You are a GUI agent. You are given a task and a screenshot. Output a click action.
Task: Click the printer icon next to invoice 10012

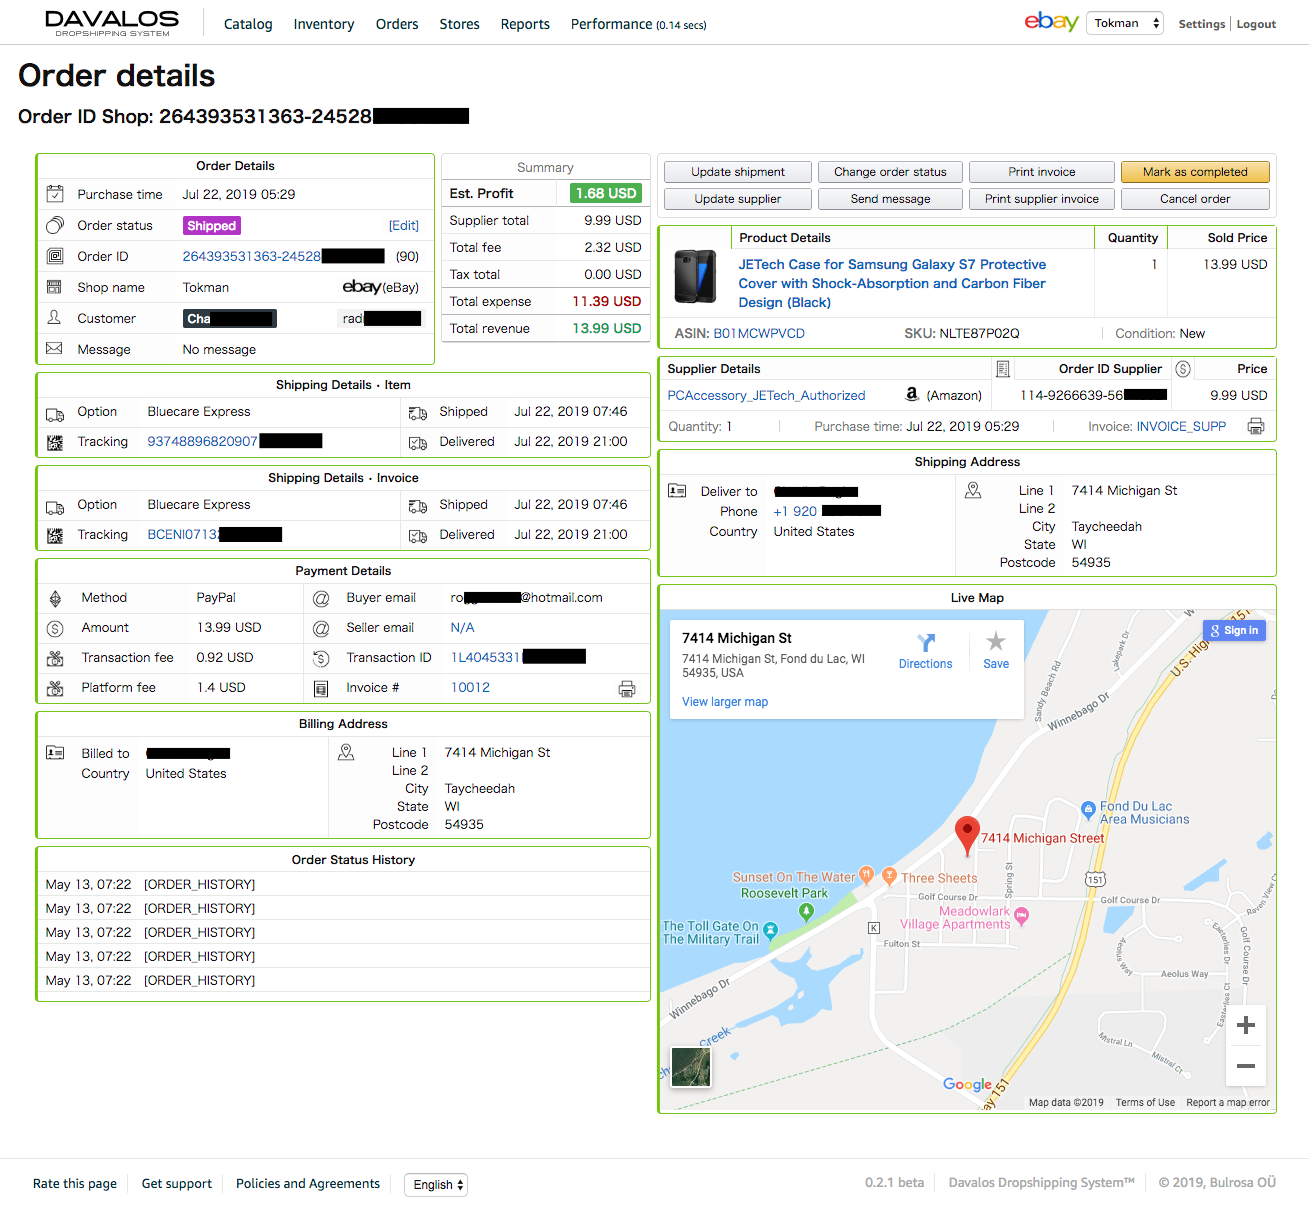point(627,688)
